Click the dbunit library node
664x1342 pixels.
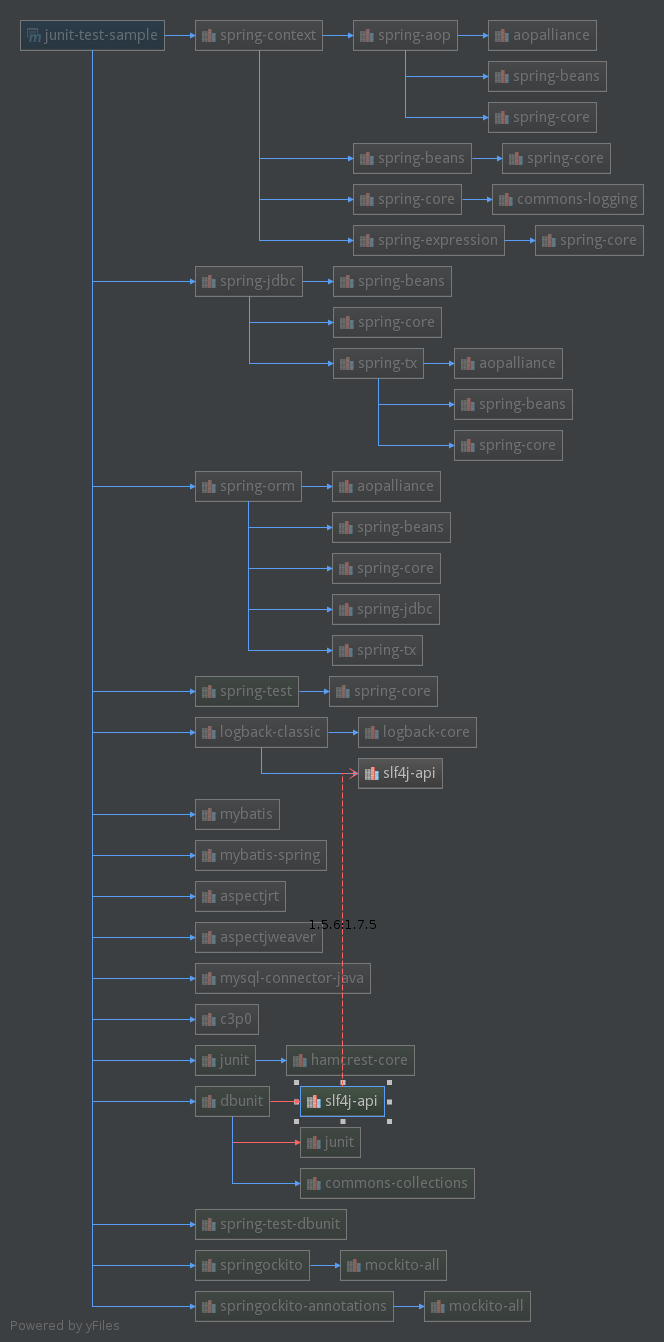click(x=232, y=1101)
